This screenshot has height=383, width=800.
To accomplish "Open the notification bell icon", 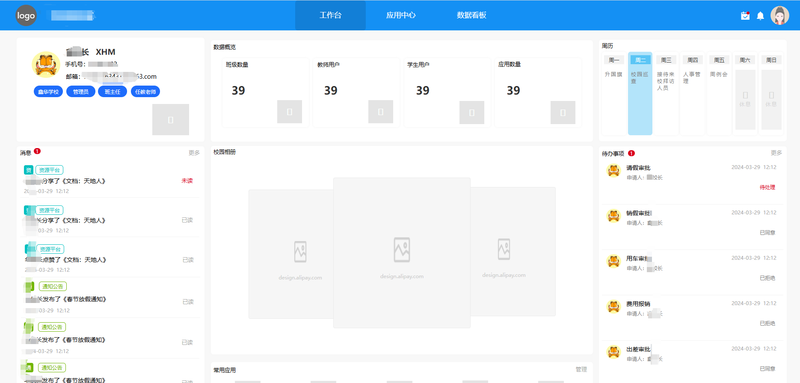I will [760, 16].
